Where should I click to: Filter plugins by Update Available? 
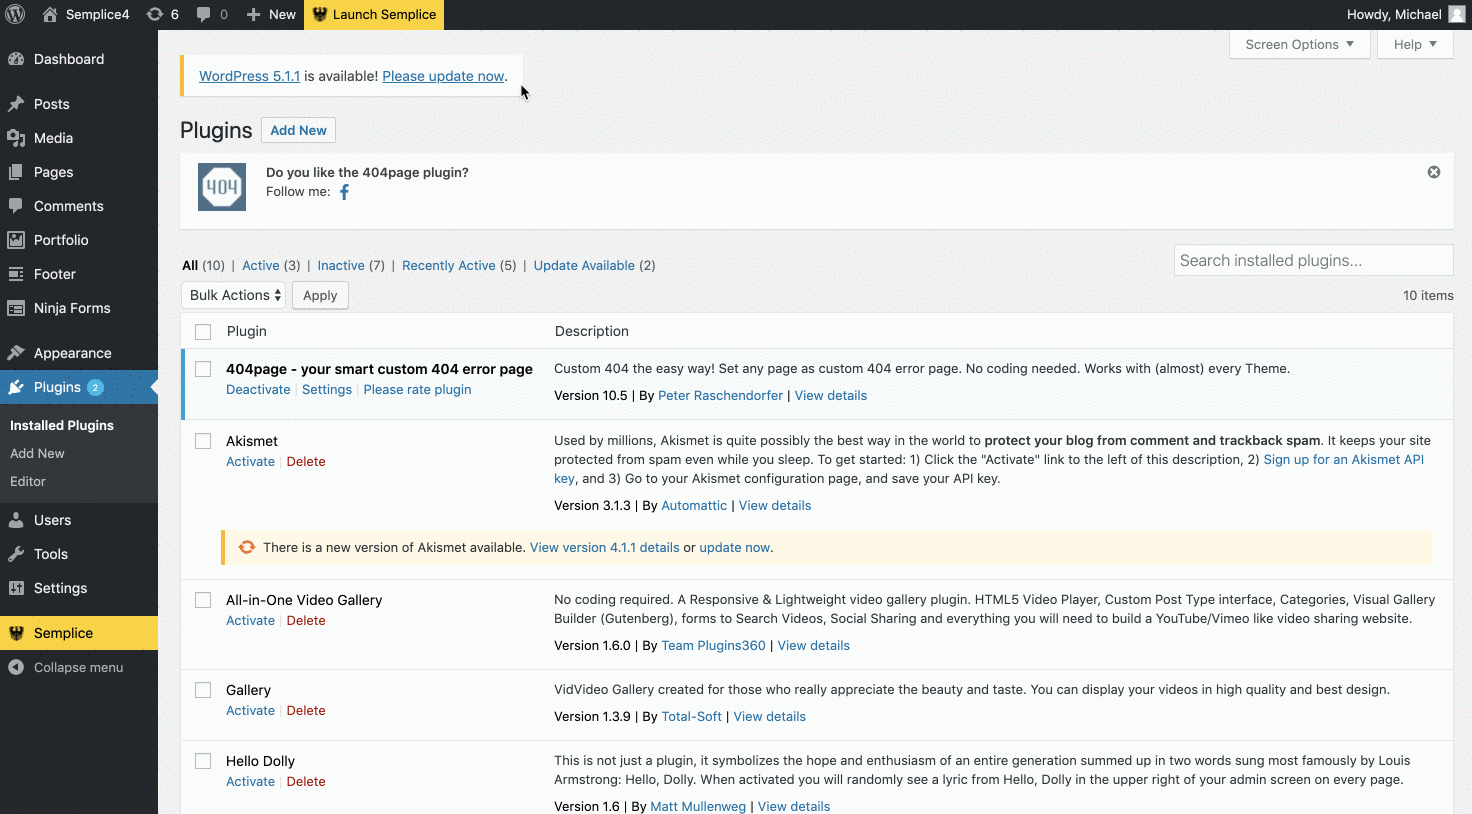point(584,265)
